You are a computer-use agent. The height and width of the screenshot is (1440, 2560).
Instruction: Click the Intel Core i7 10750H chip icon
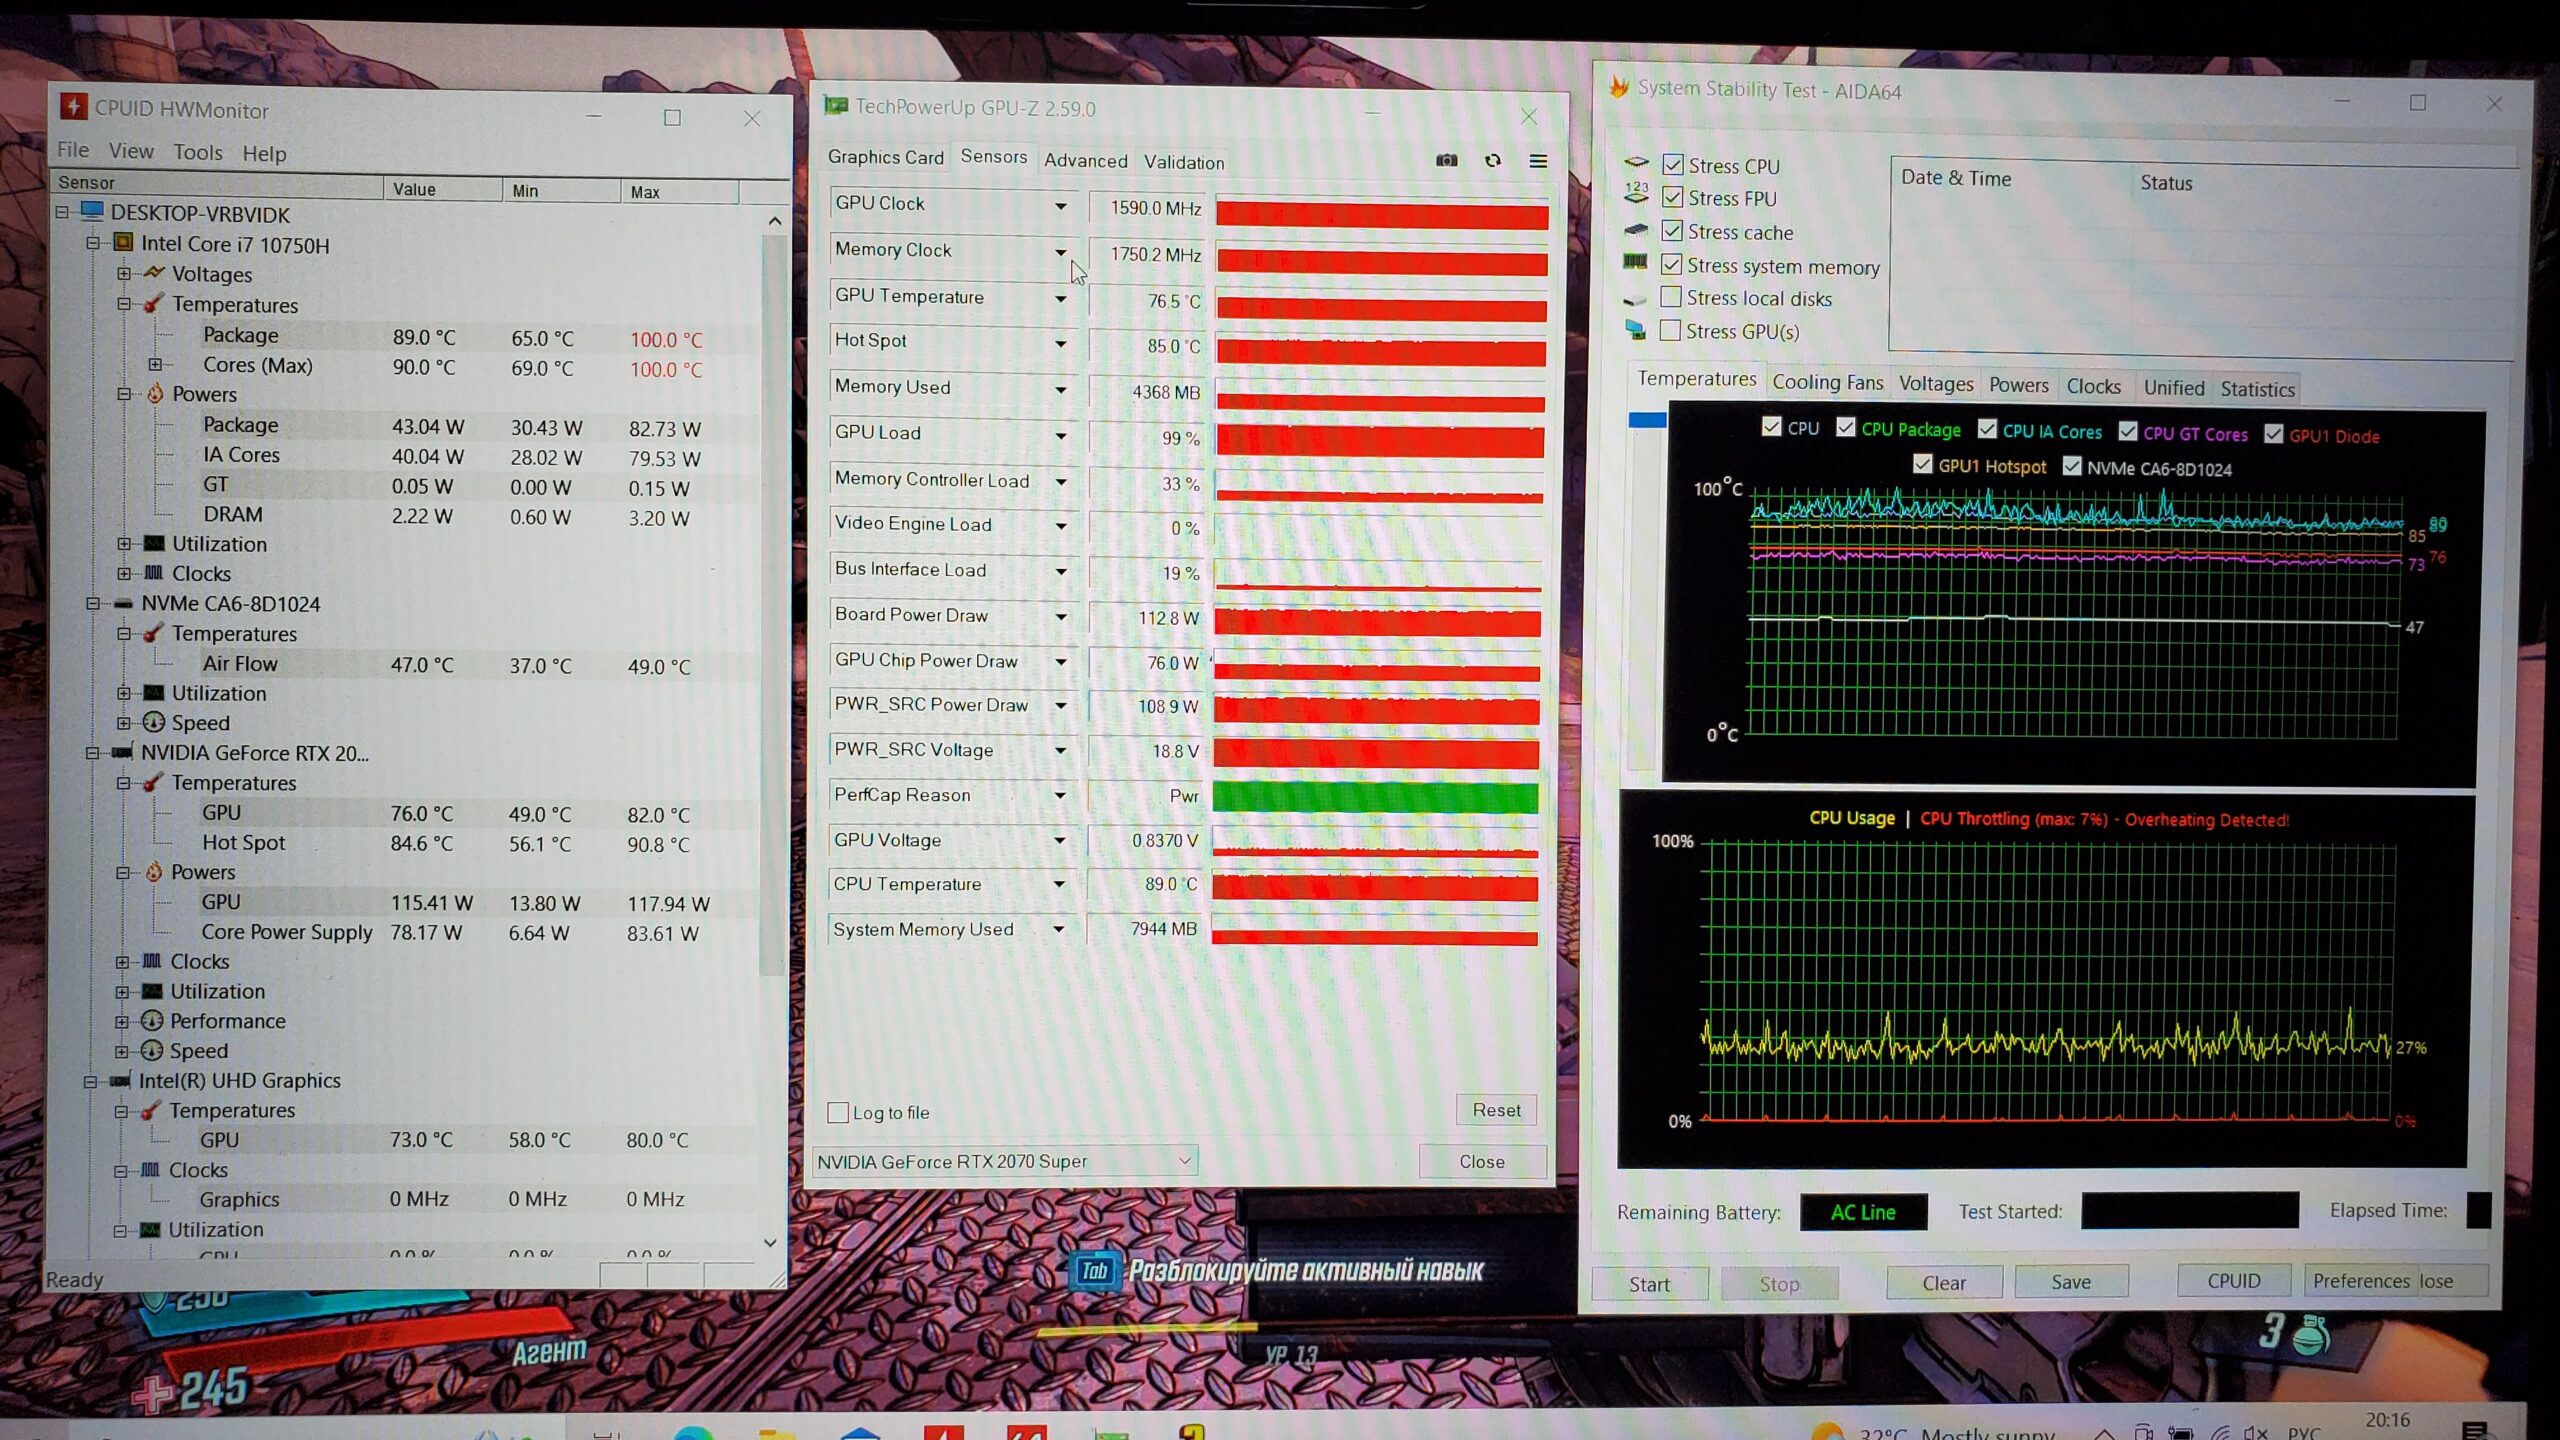[123, 243]
